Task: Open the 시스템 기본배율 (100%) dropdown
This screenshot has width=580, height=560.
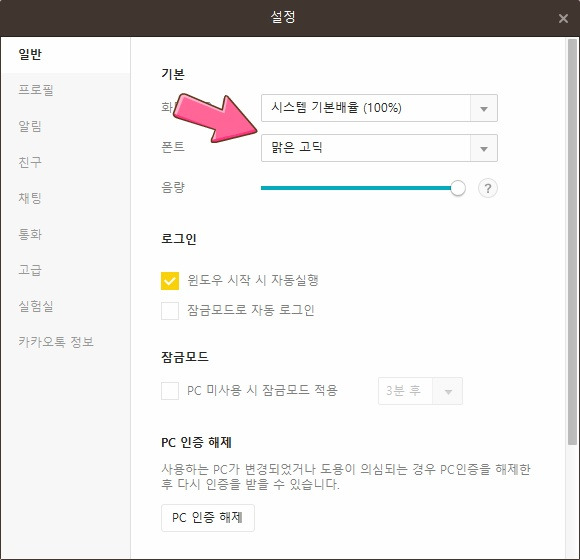Action: (x=379, y=108)
